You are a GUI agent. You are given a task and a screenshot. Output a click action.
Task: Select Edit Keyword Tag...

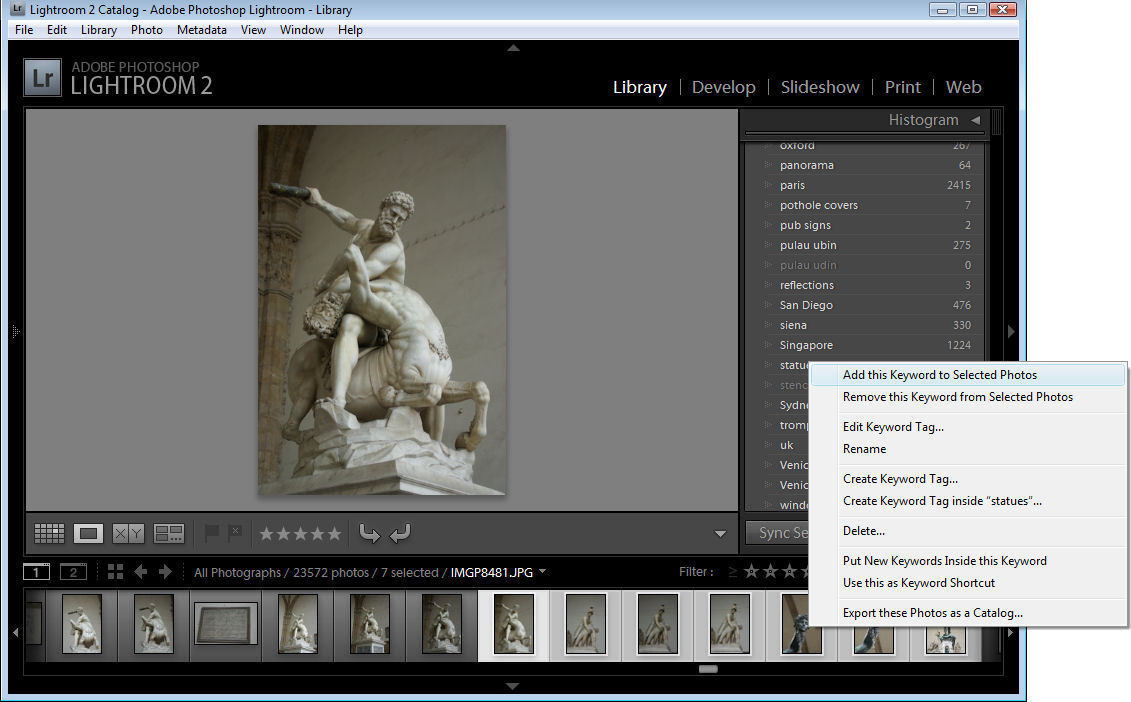click(x=968, y=427)
